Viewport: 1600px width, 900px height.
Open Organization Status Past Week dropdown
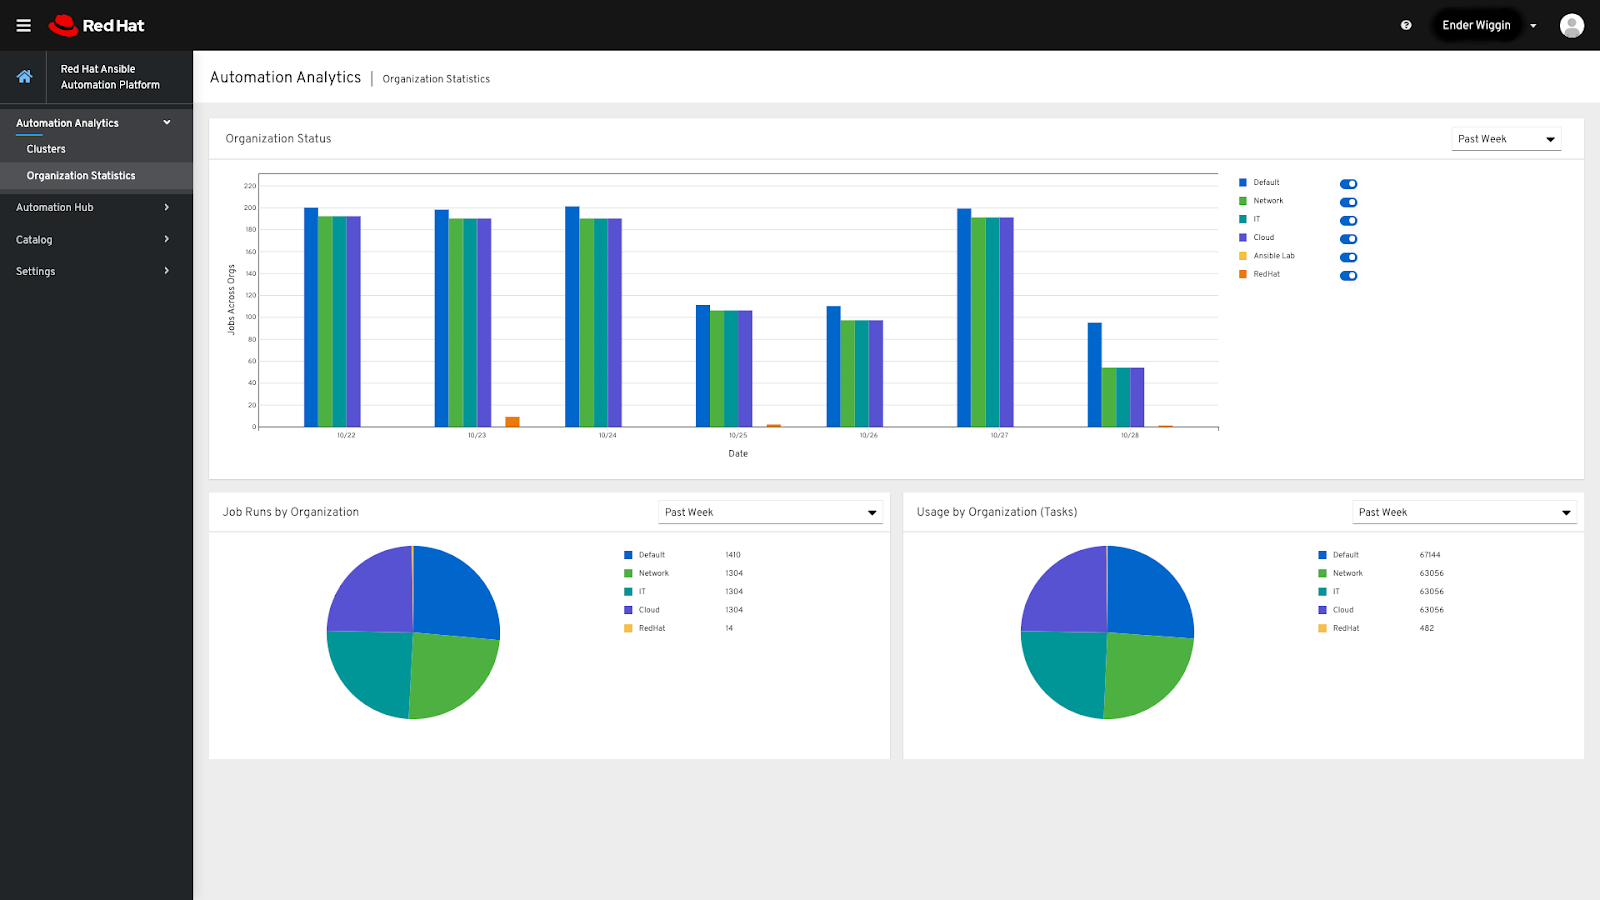(x=1505, y=139)
